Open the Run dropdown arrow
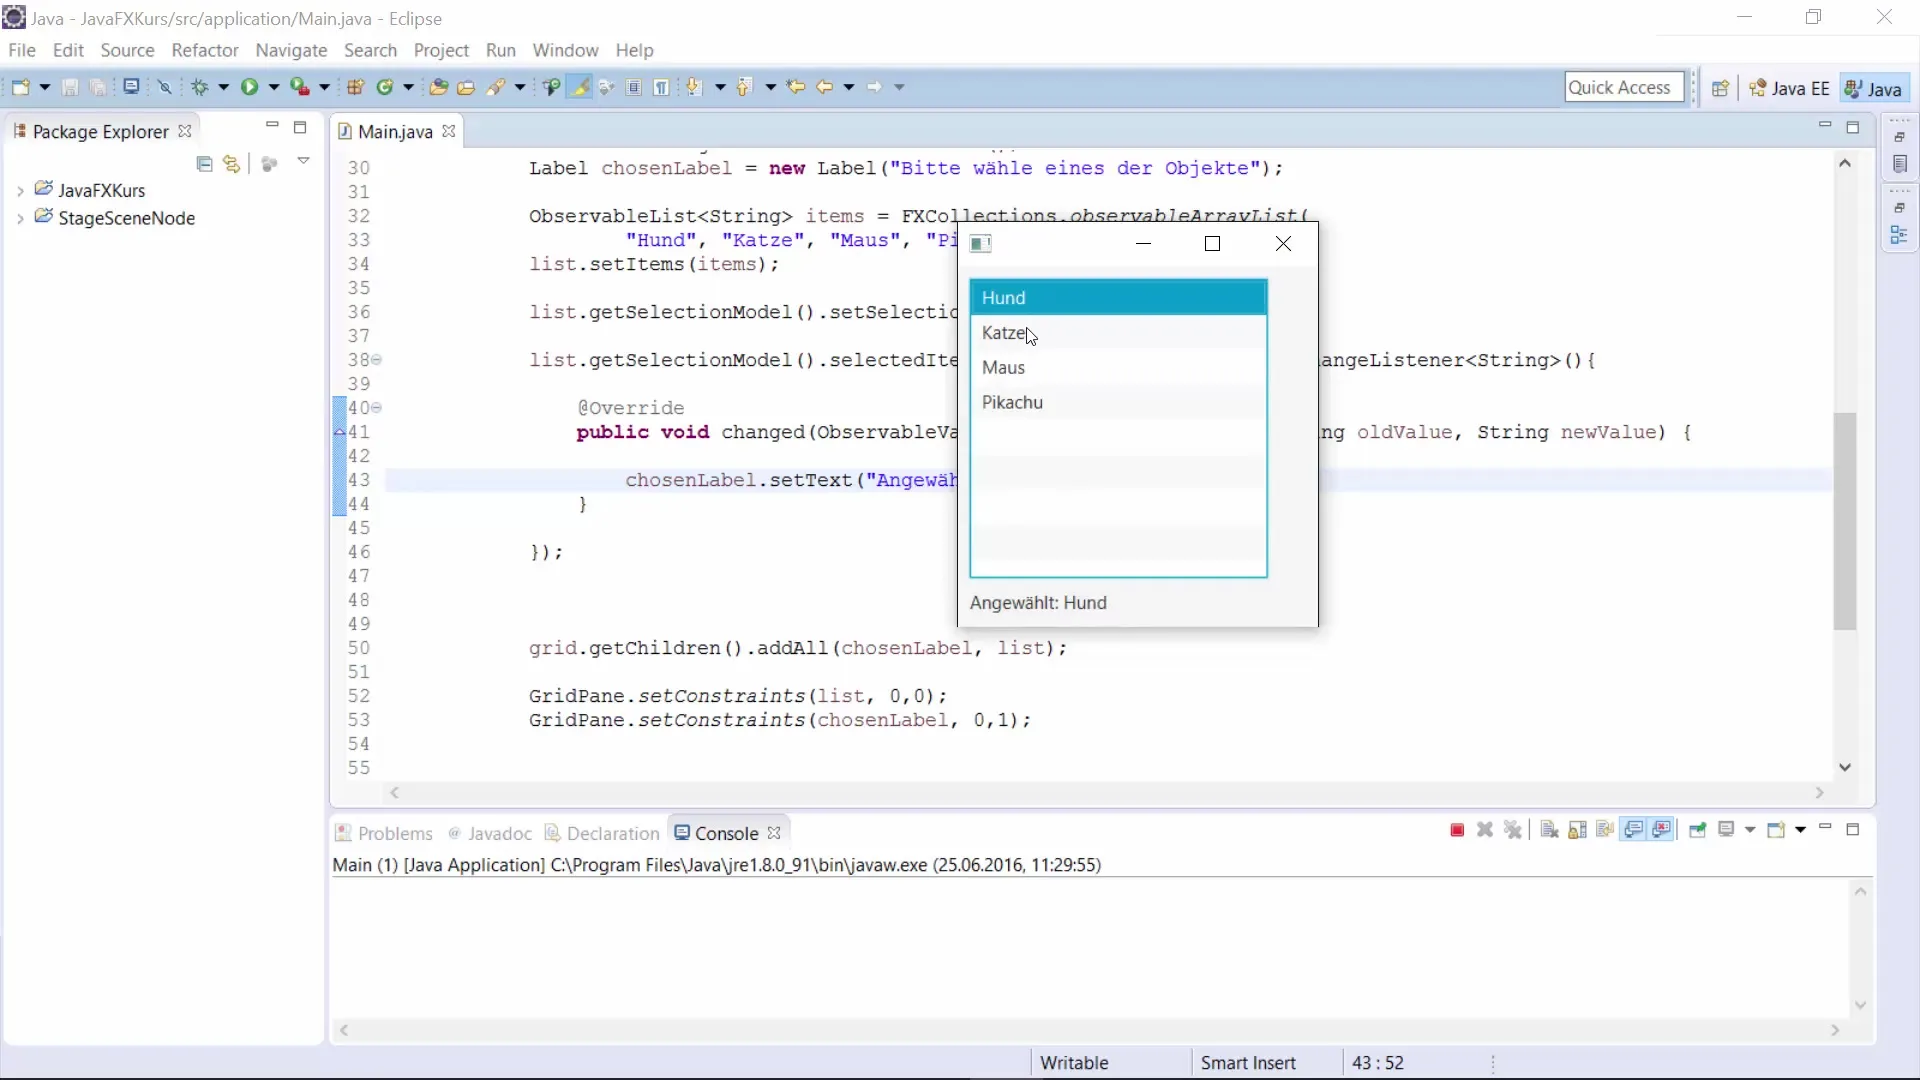 [x=274, y=87]
